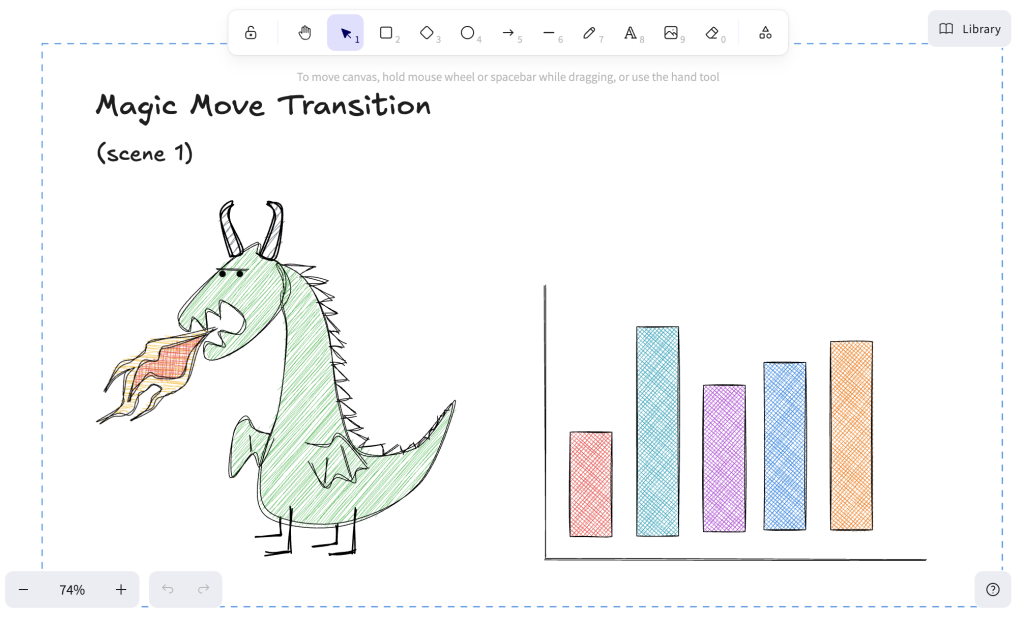Select the Rectangle tool
The height and width of the screenshot is (617, 1024).
387,32
